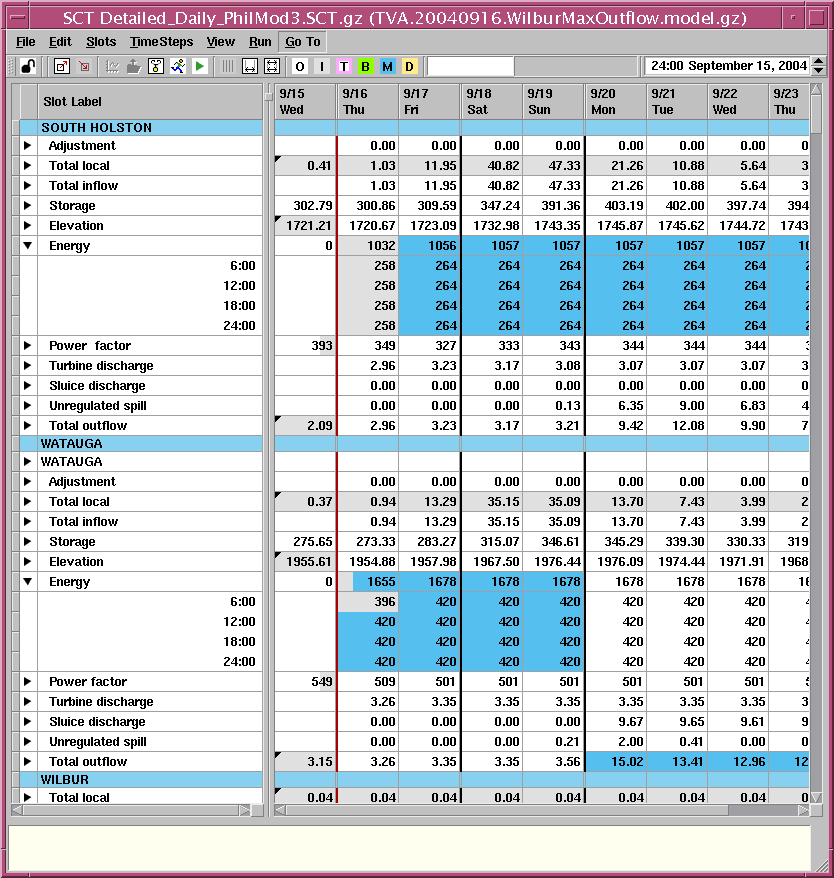Apply the green B flag
The height and width of the screenshot is (878, 834).
(366, 67)
